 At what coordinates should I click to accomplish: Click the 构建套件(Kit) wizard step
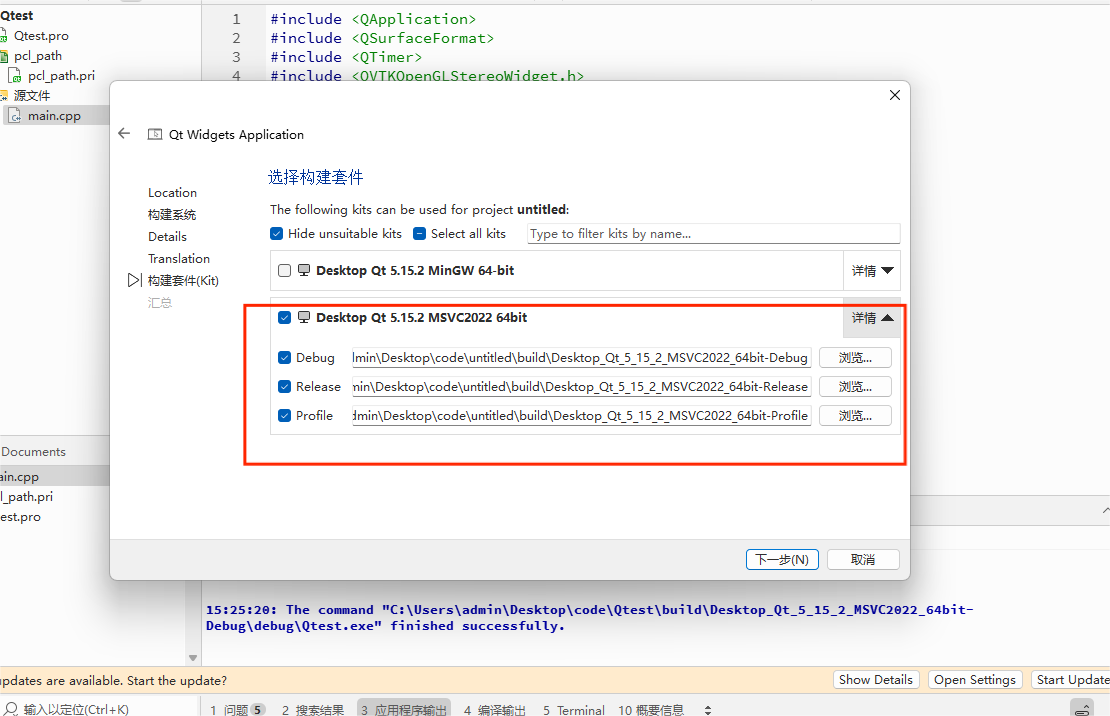click(183, 280)
